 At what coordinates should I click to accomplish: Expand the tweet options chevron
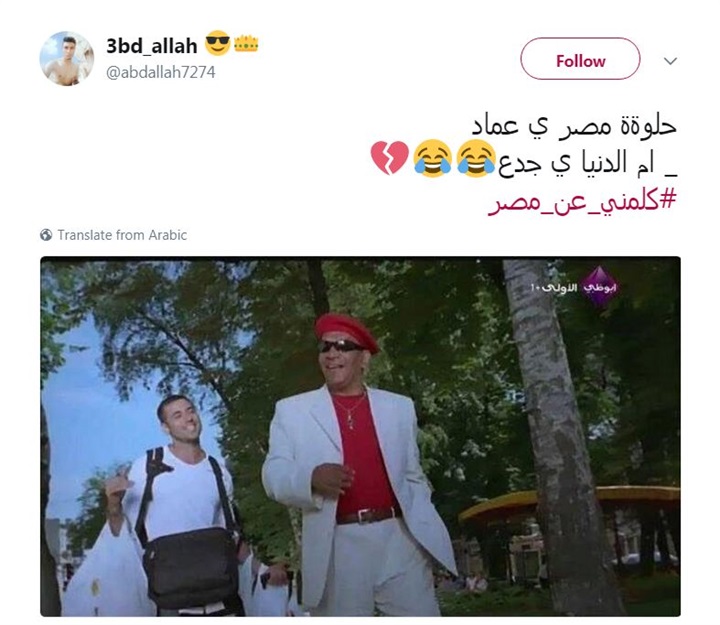670,61
